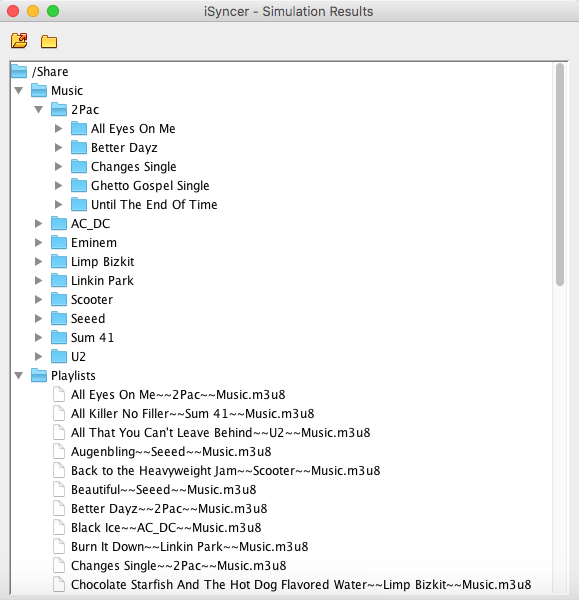This screenshot has height=600, width=579.
Task: Expand the Linkin Park folder
Action: coord(38,280)
